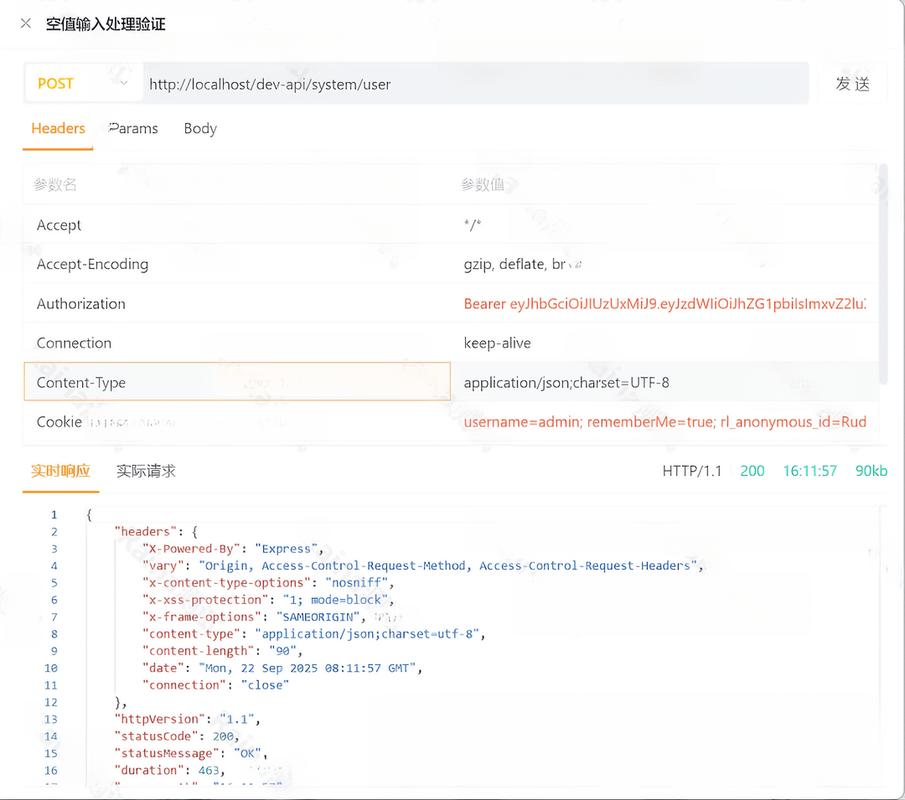The height and width of the screenshot is (800, 905).
Task: Select the Cookie header name
Action: [x=237, y=422]
